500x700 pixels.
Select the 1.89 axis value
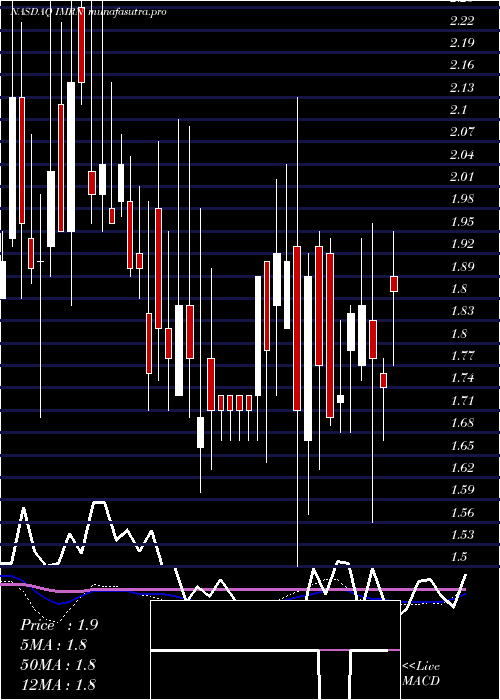click(462, 267)
